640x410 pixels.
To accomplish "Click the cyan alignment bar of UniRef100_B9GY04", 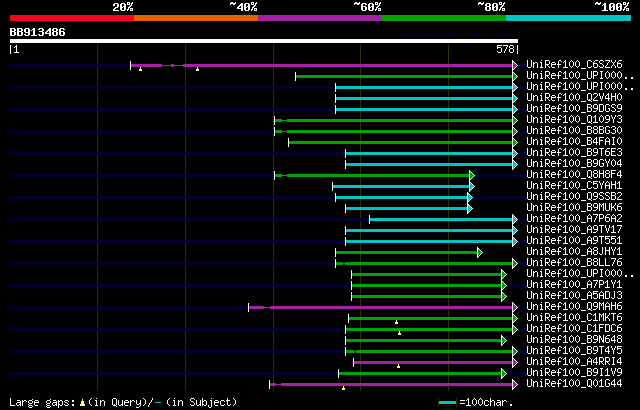I will 429,164.
